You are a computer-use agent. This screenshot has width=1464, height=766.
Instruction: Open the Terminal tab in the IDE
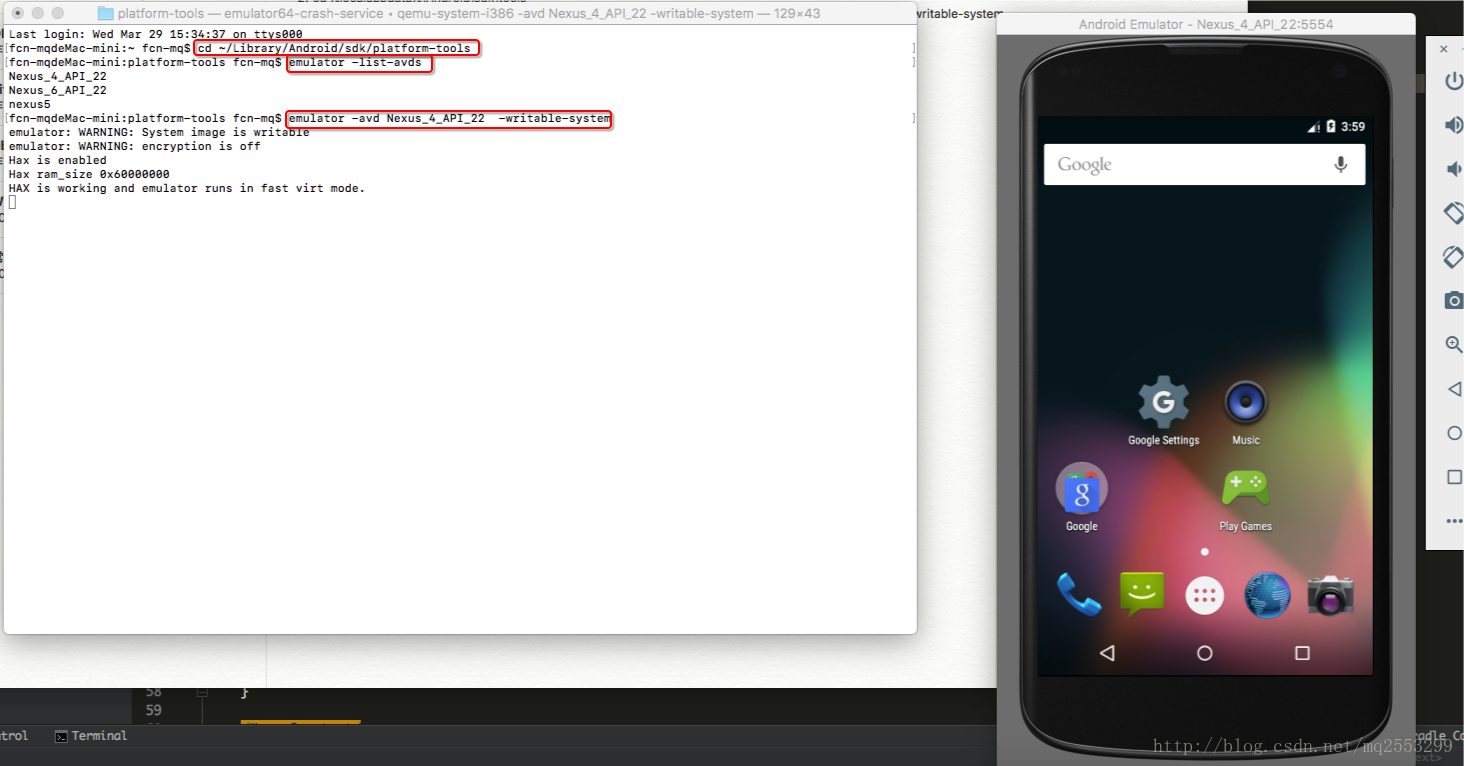coord(91,736)
